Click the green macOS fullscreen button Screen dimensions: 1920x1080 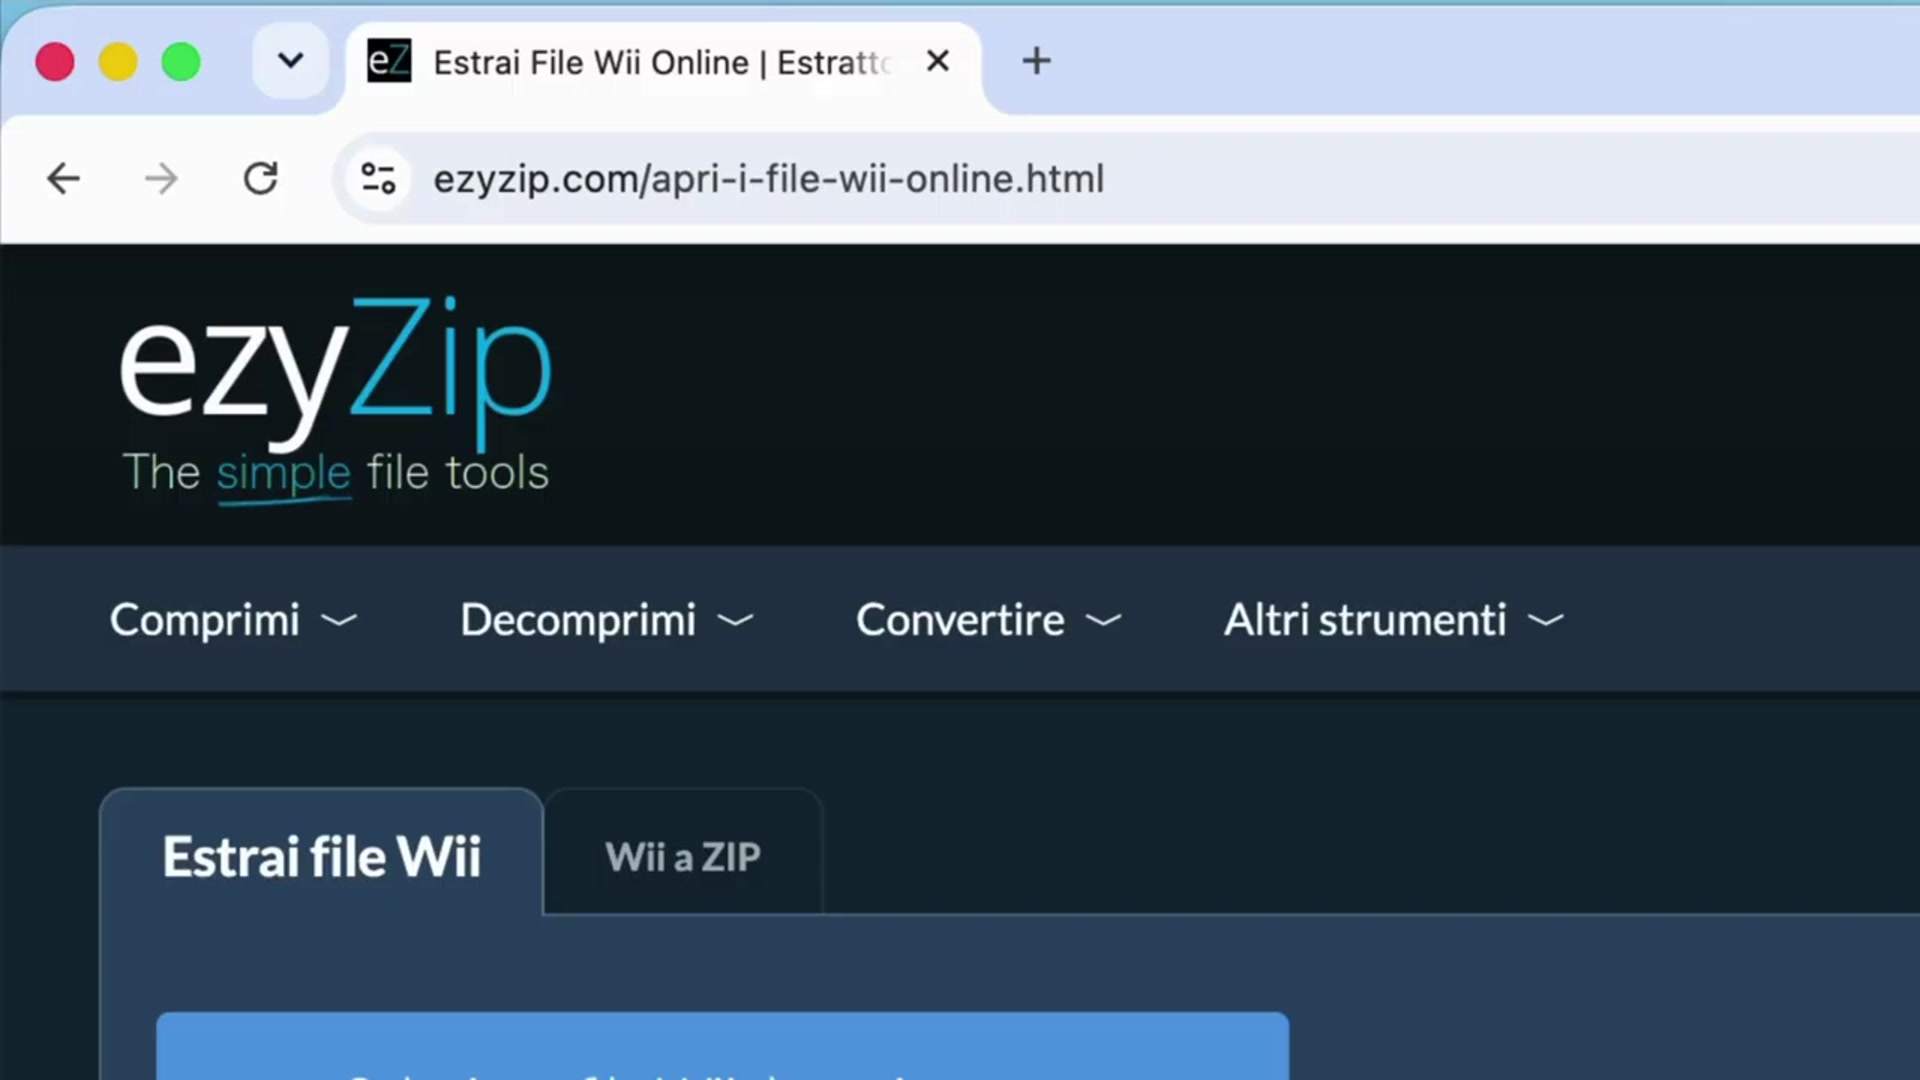pos(181,62)
